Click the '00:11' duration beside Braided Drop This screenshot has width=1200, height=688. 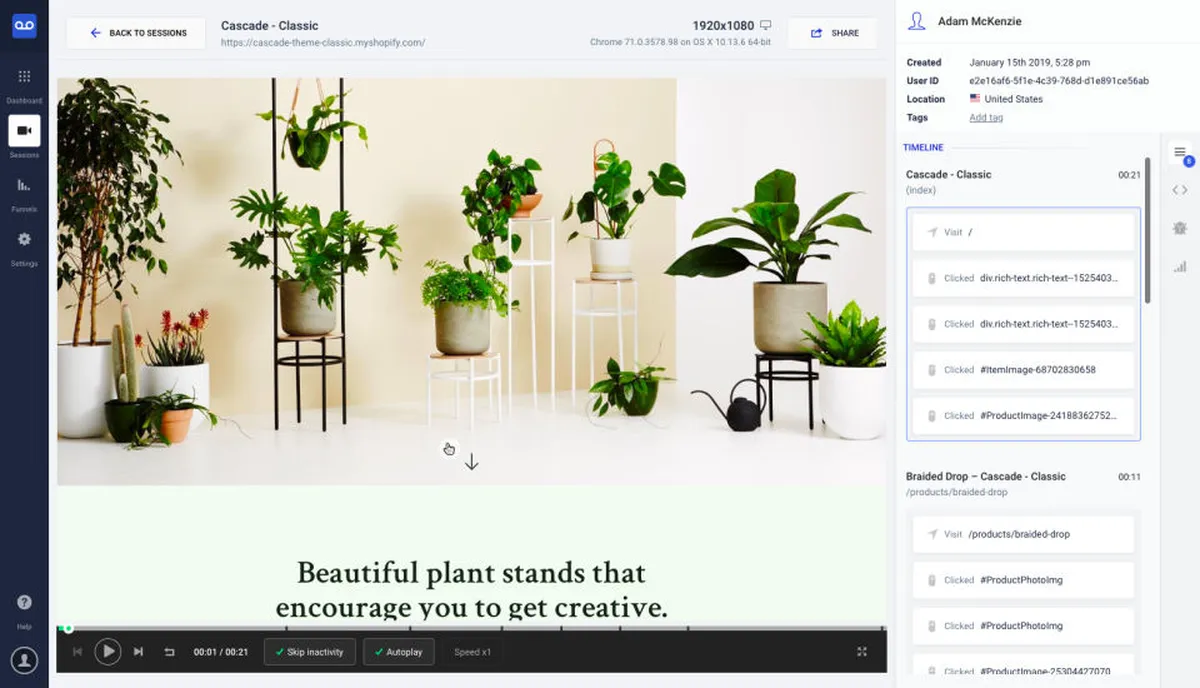[1129, 477]
